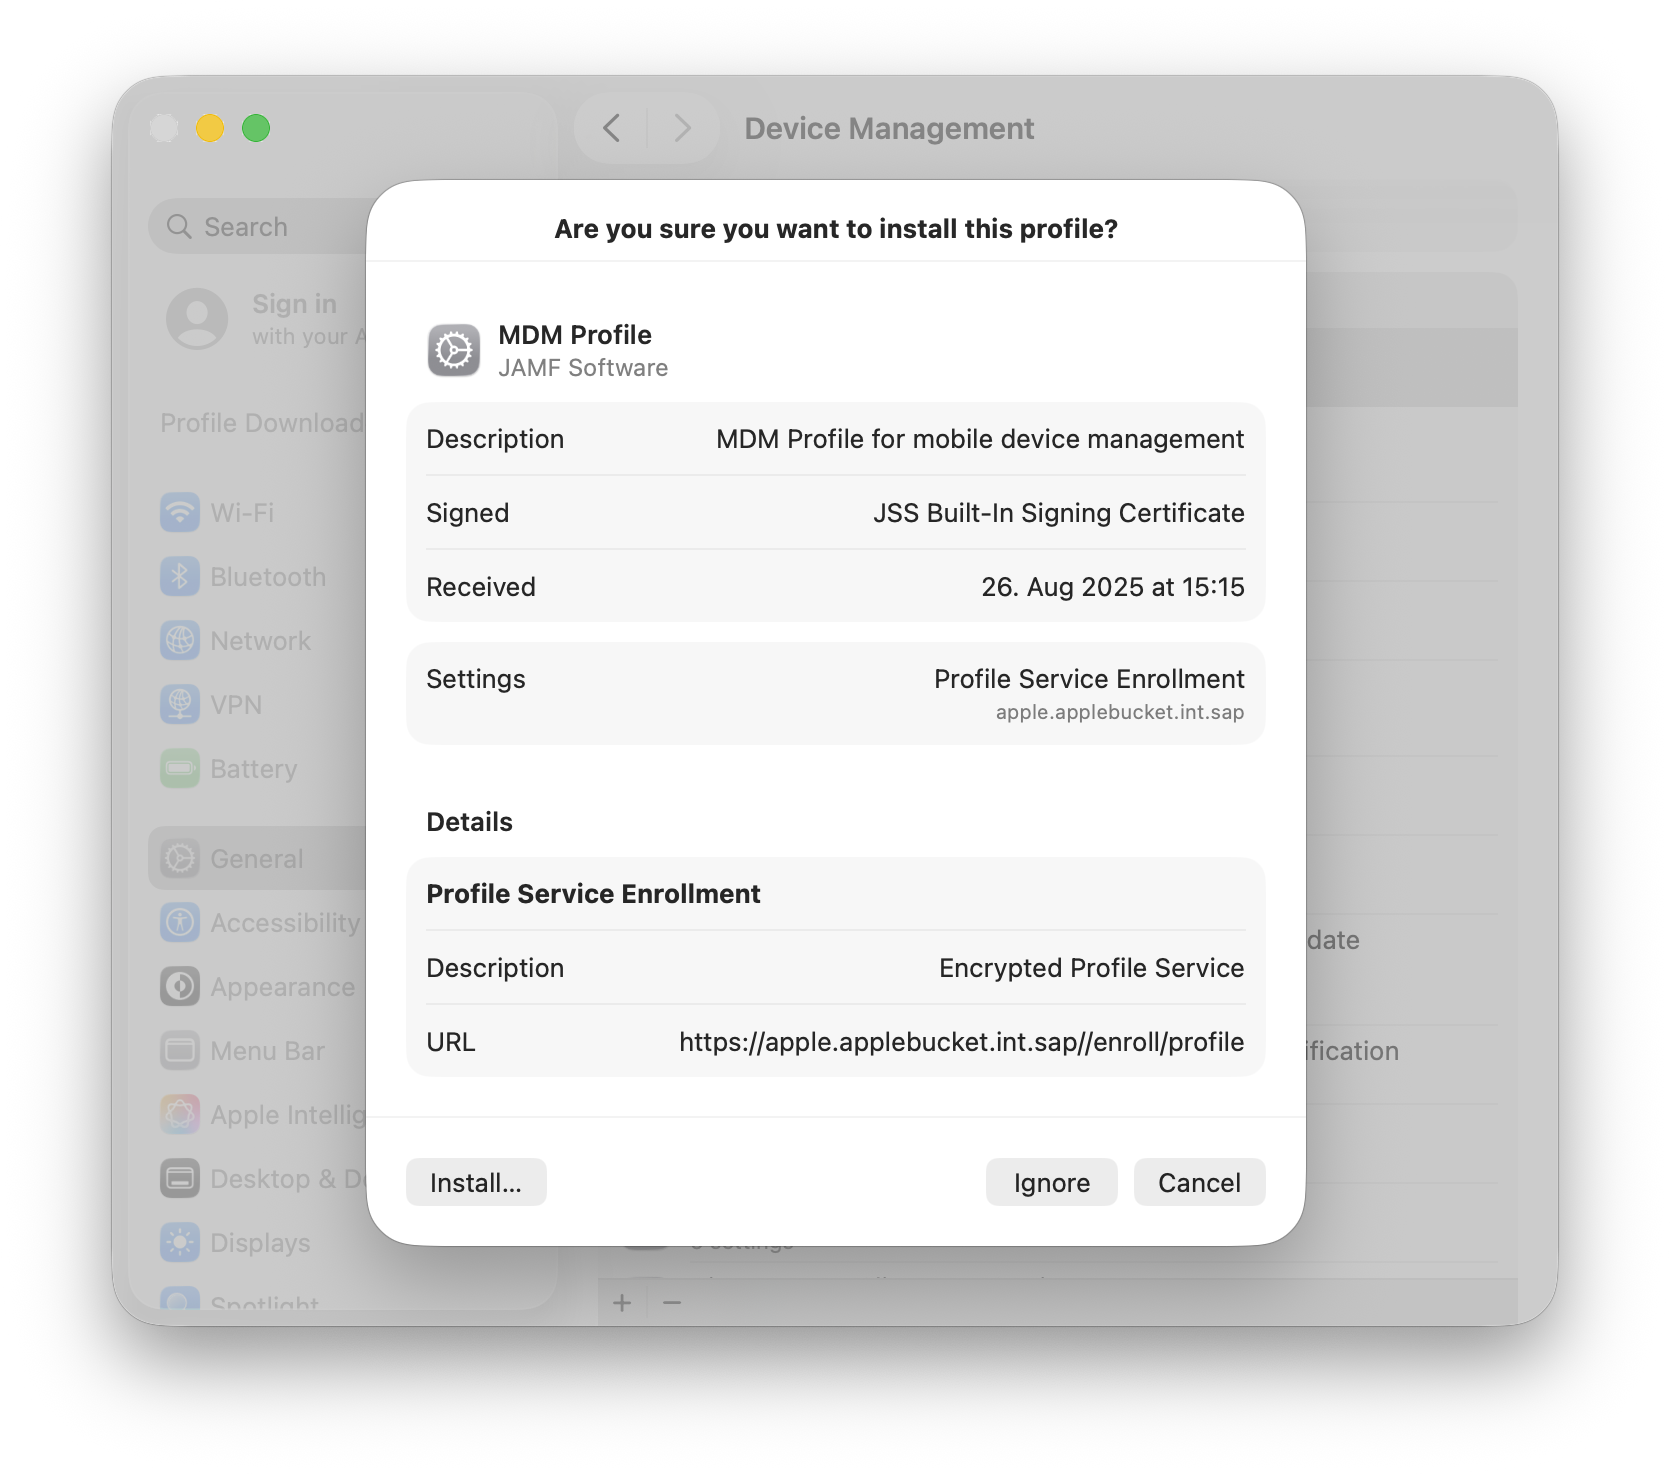
Task: Cancel the profile installation dialog
Action: click(1199, 1182)
